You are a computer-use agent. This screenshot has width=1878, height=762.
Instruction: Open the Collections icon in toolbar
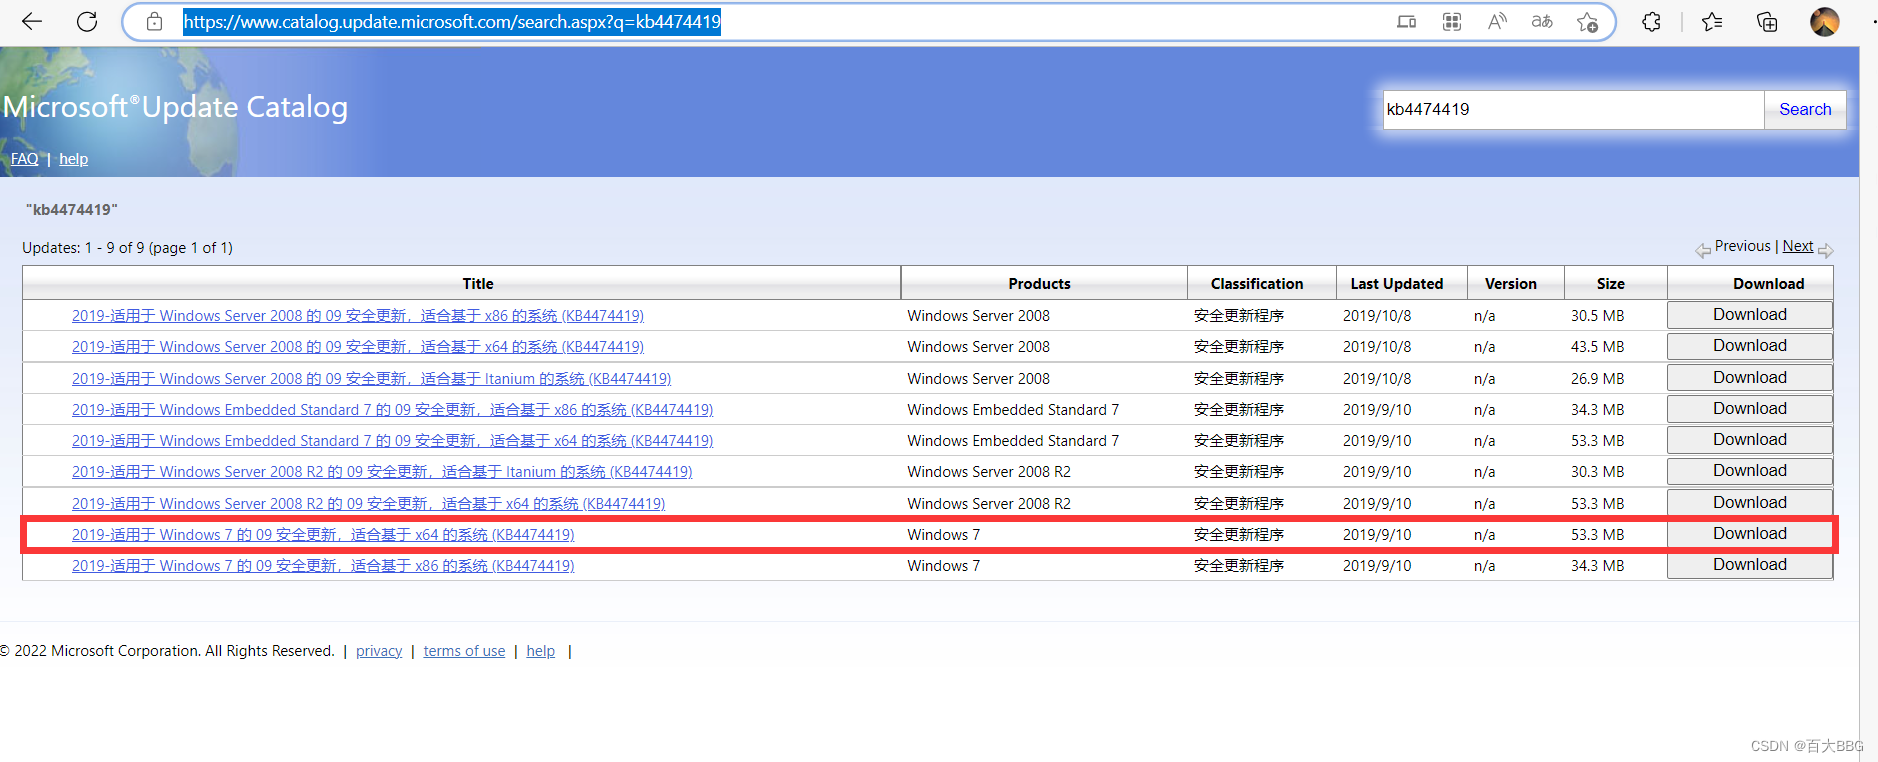point(1767,21)
